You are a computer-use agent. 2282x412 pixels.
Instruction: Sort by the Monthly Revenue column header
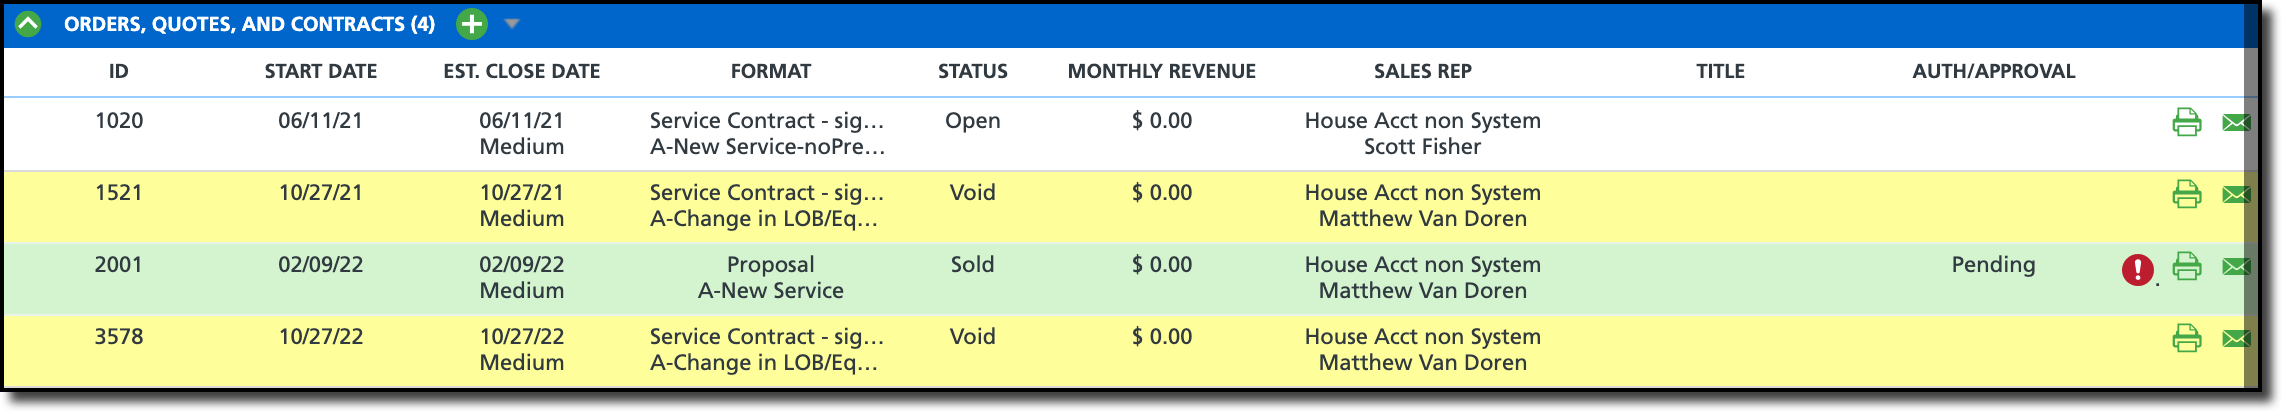point(1161,71)
